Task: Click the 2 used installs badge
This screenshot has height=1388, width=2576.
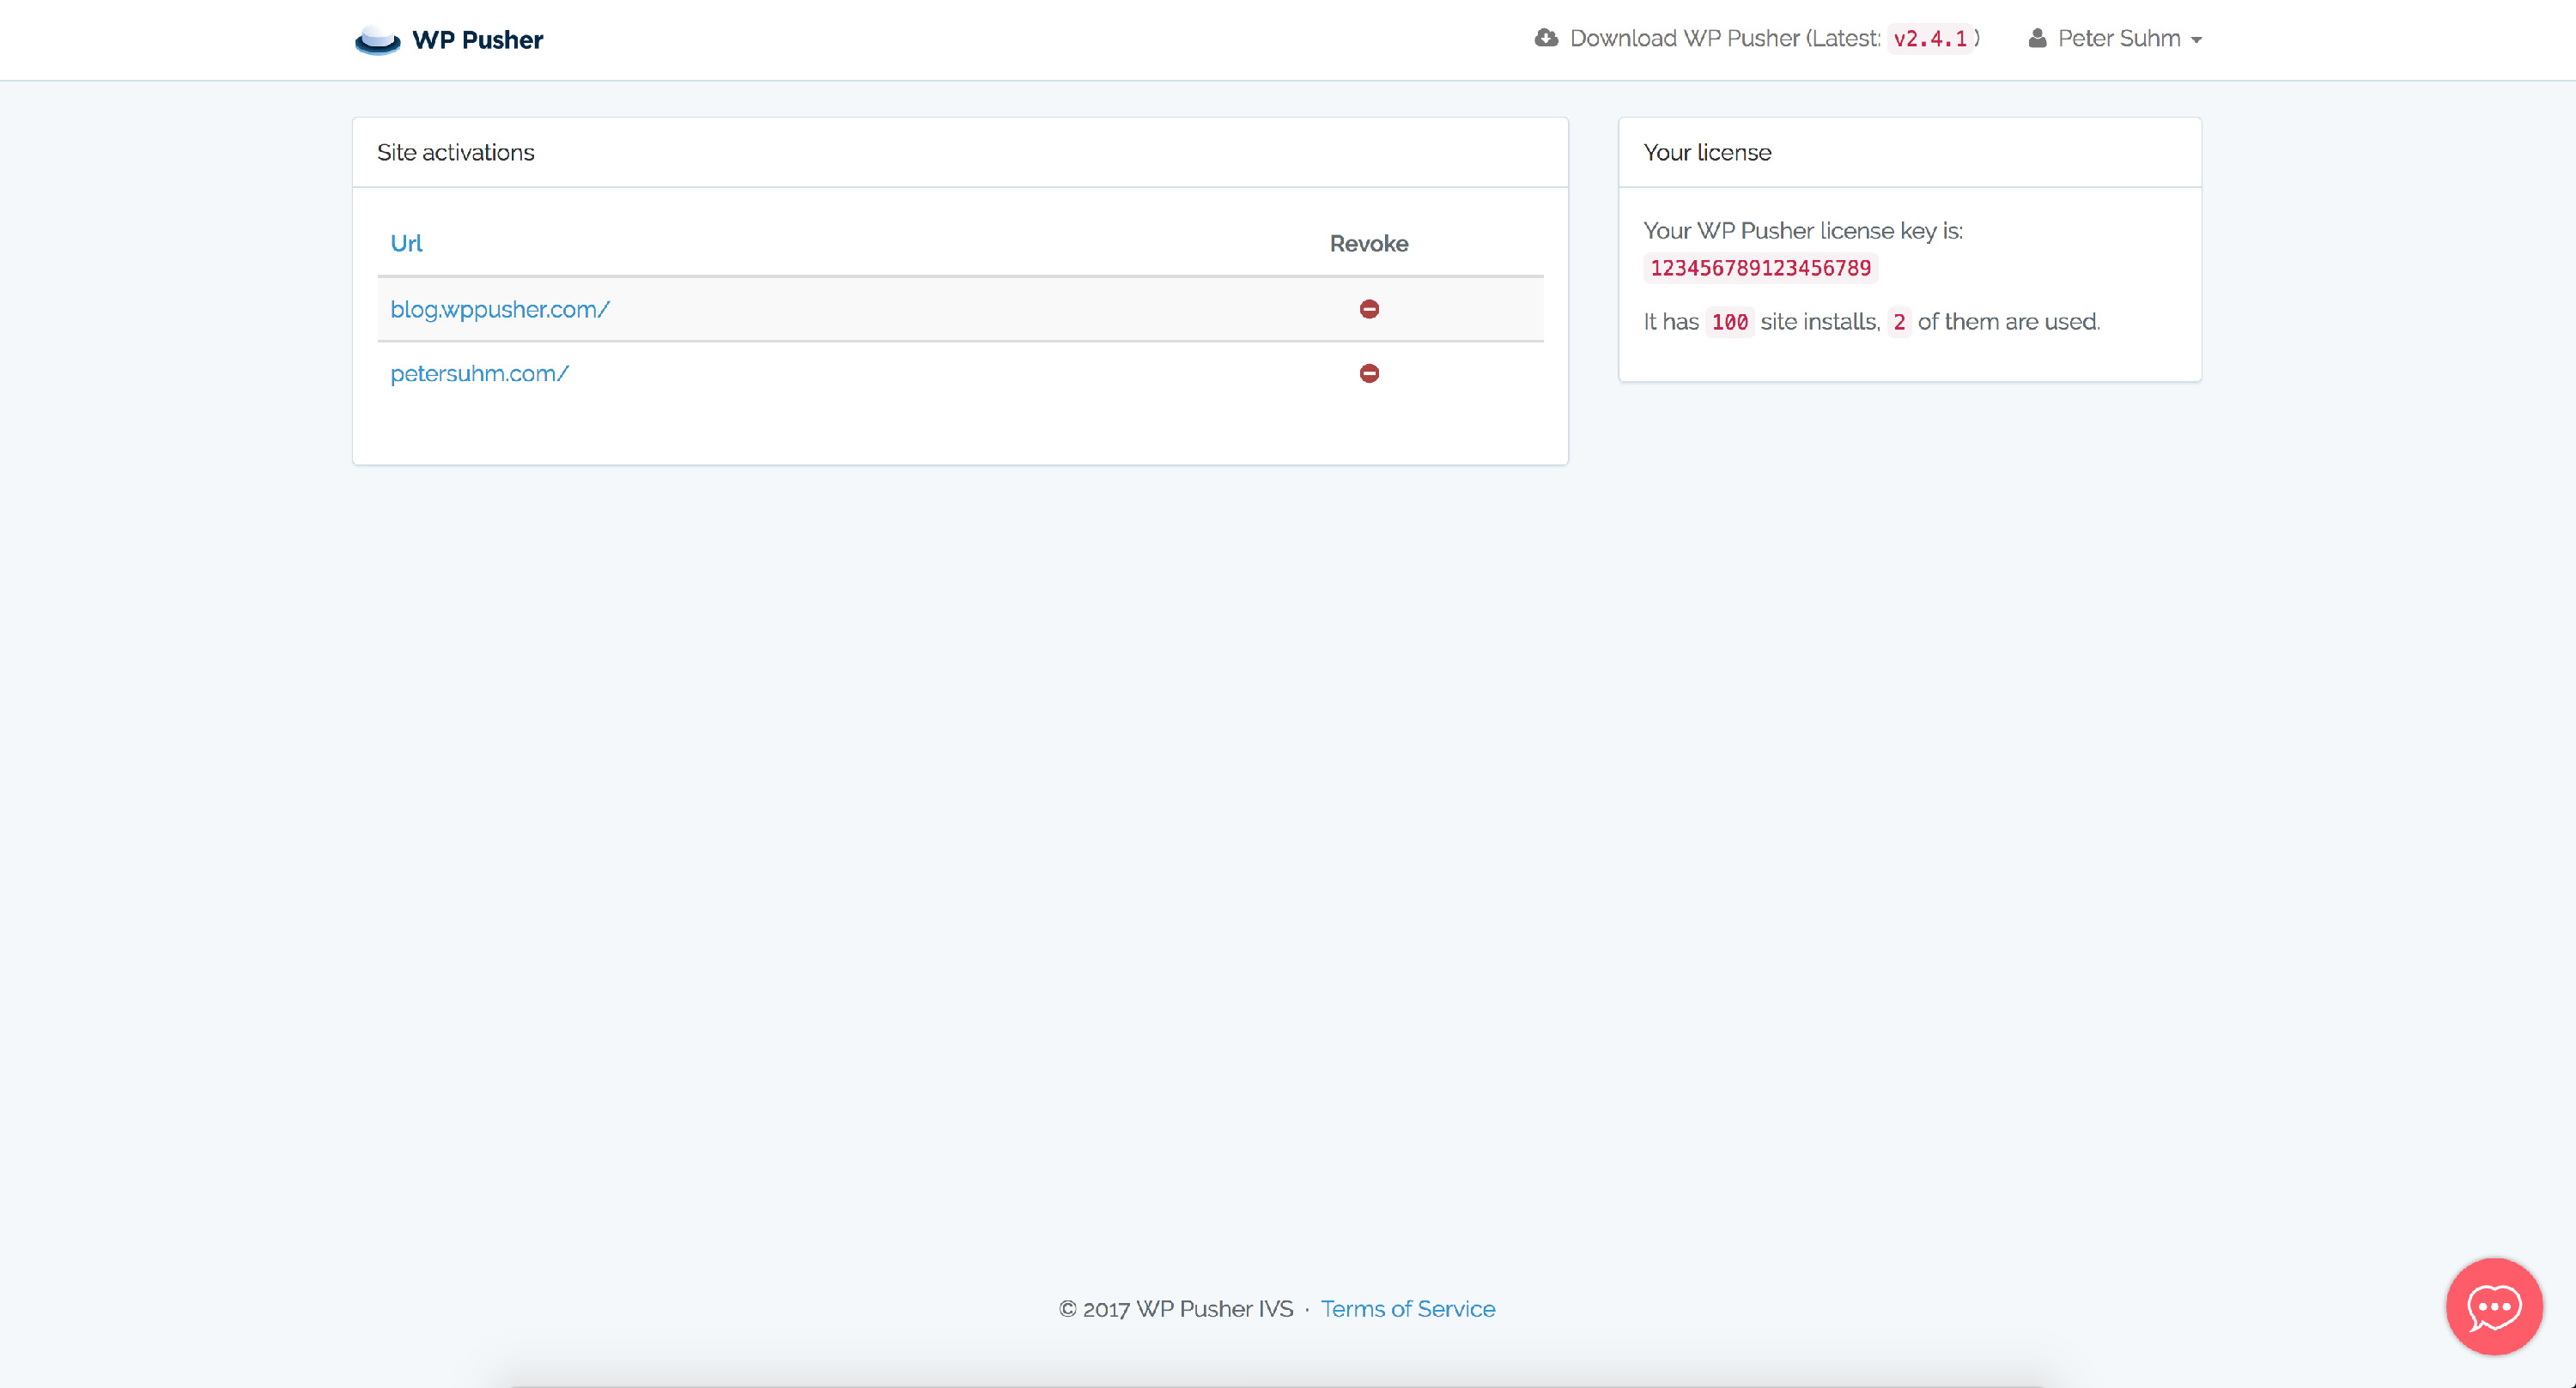Action: (1898, 322)
